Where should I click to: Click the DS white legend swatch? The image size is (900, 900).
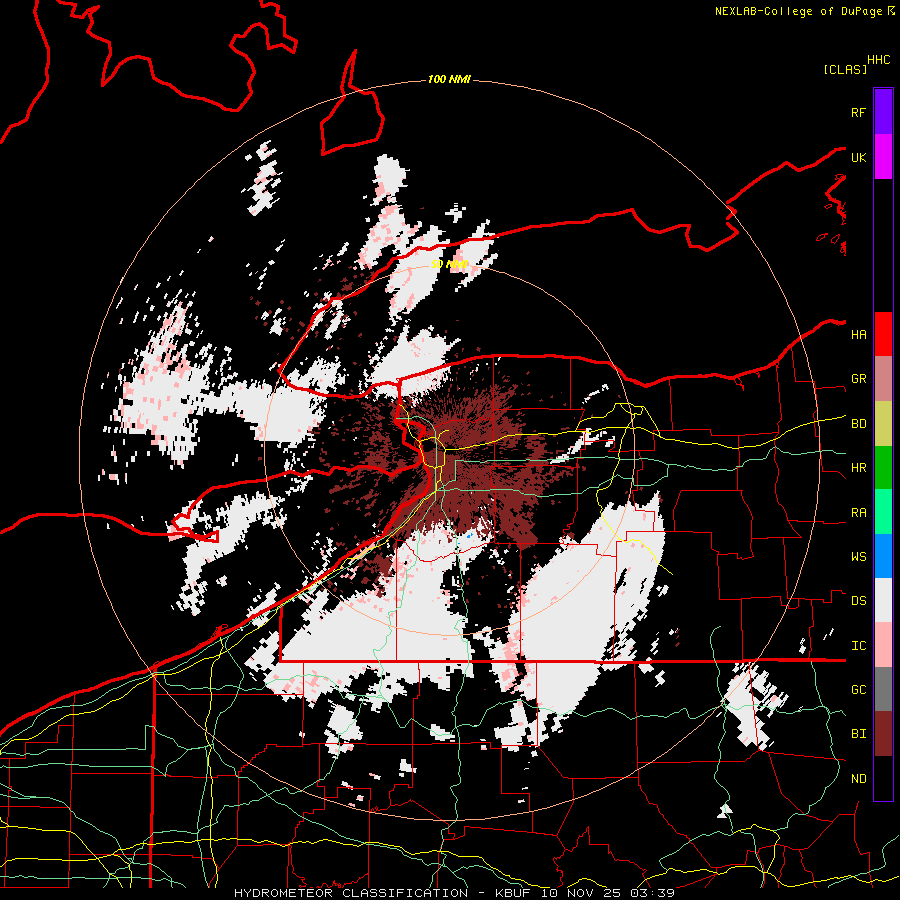coord(883,600)
